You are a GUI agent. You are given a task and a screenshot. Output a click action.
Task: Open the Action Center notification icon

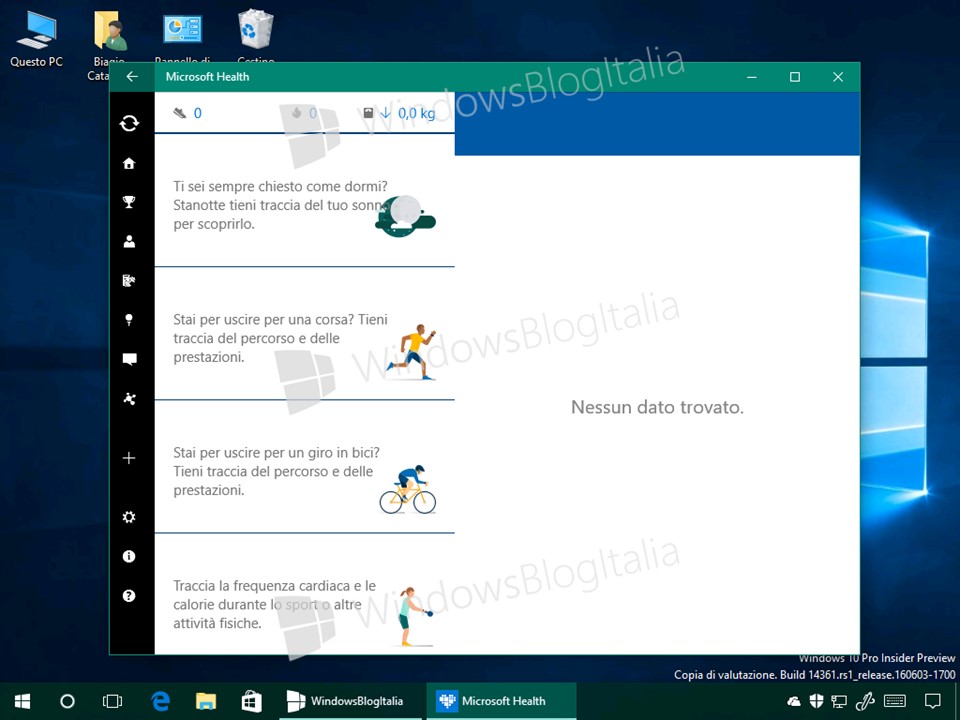(x=932, y=701)
